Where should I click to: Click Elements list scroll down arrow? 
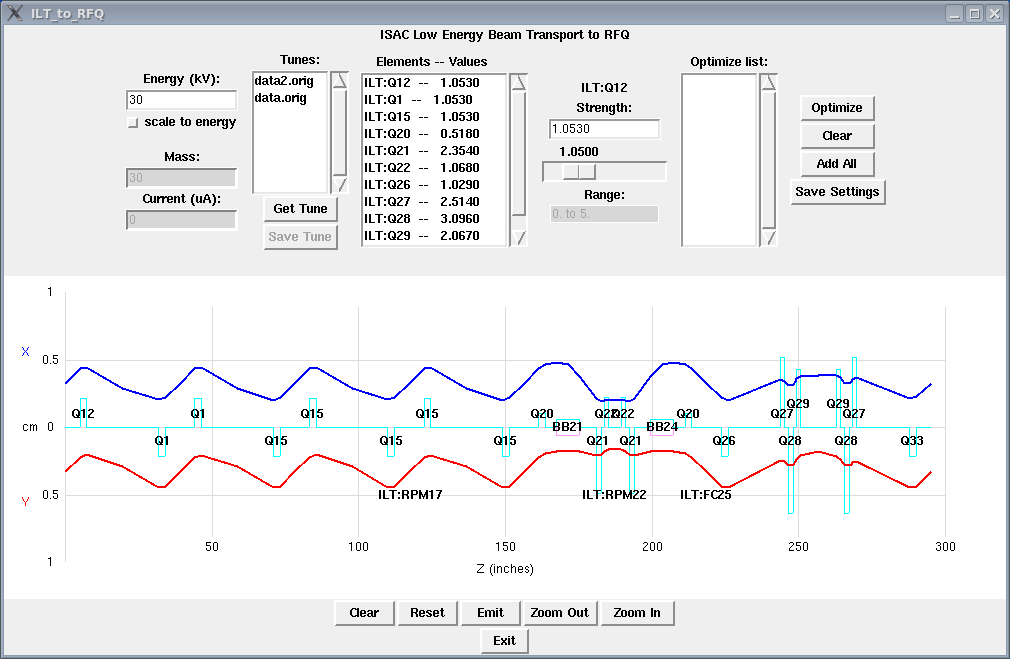pyautogui.click(x=518, y=237)
